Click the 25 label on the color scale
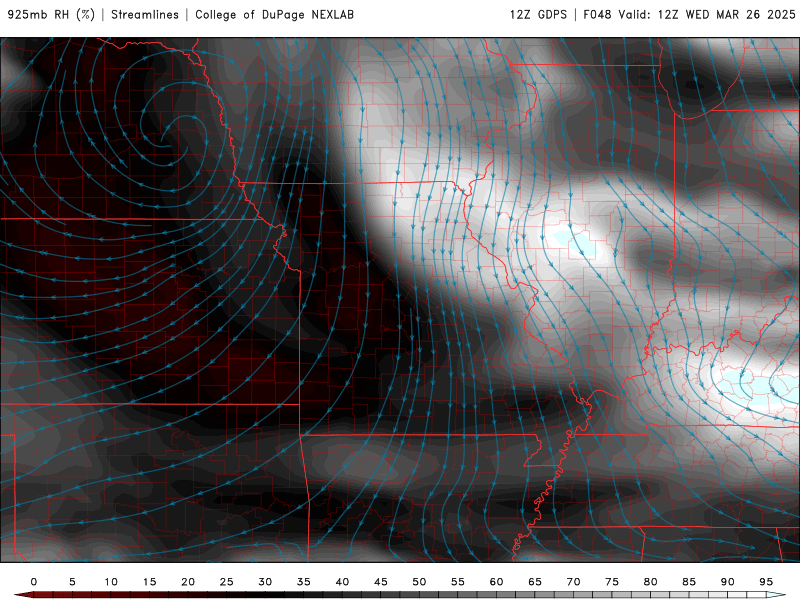 click(227, 582)
